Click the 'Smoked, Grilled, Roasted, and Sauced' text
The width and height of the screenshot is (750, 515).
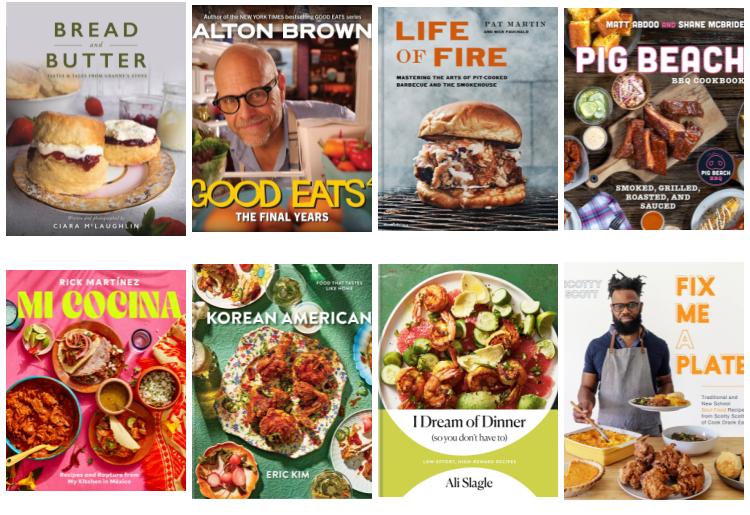657,197
